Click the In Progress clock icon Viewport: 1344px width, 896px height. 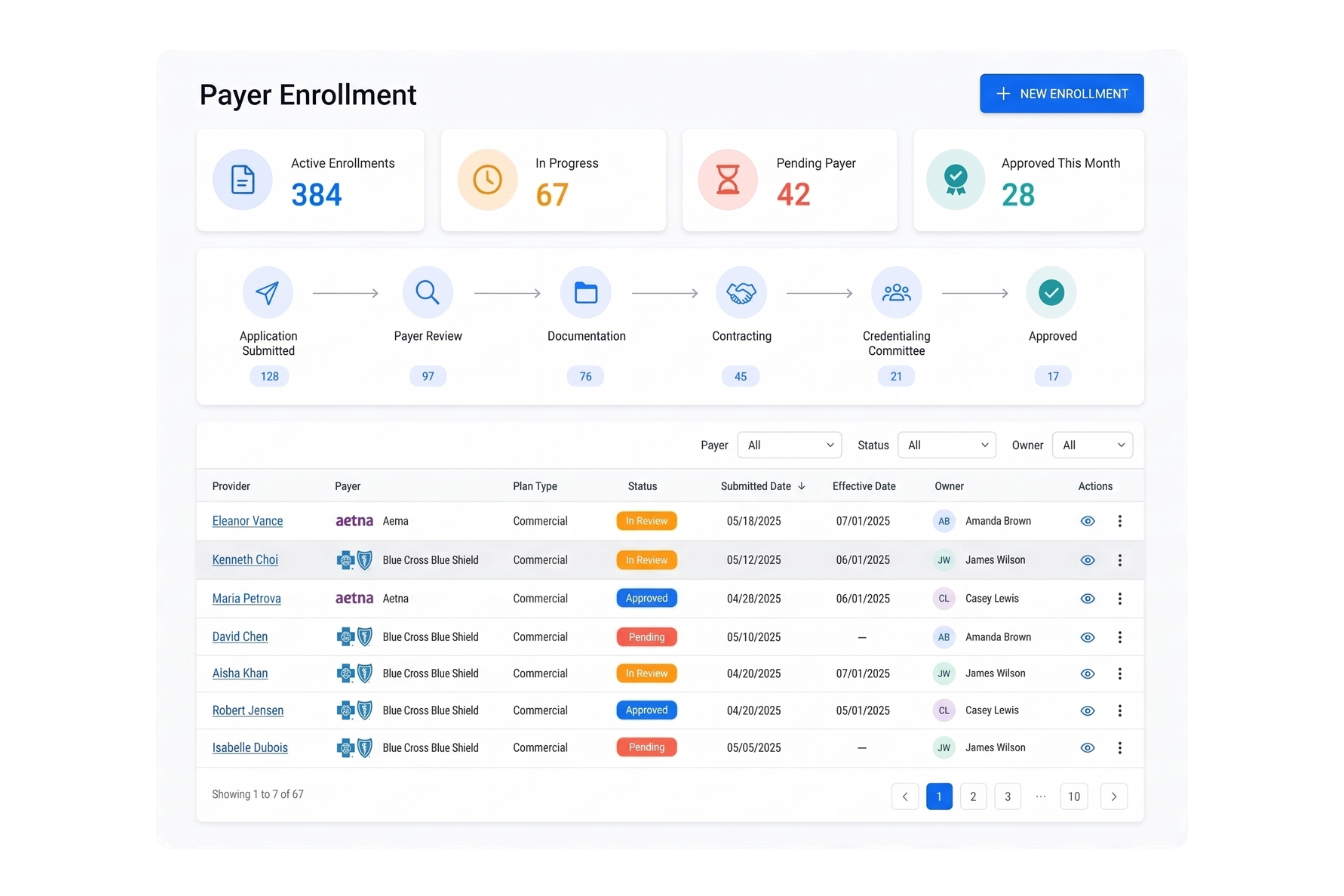coord(488,180)
